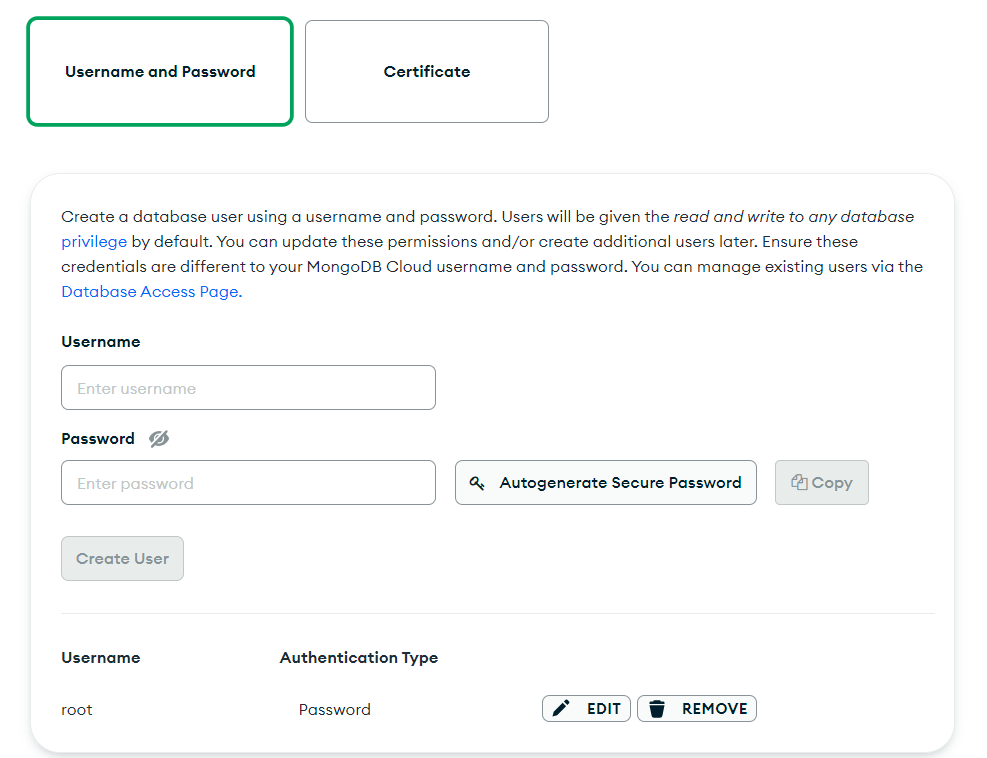The width and height of the screenshot is (987, 758).
Task: Open the privilege link
Action: coord(94,242)
